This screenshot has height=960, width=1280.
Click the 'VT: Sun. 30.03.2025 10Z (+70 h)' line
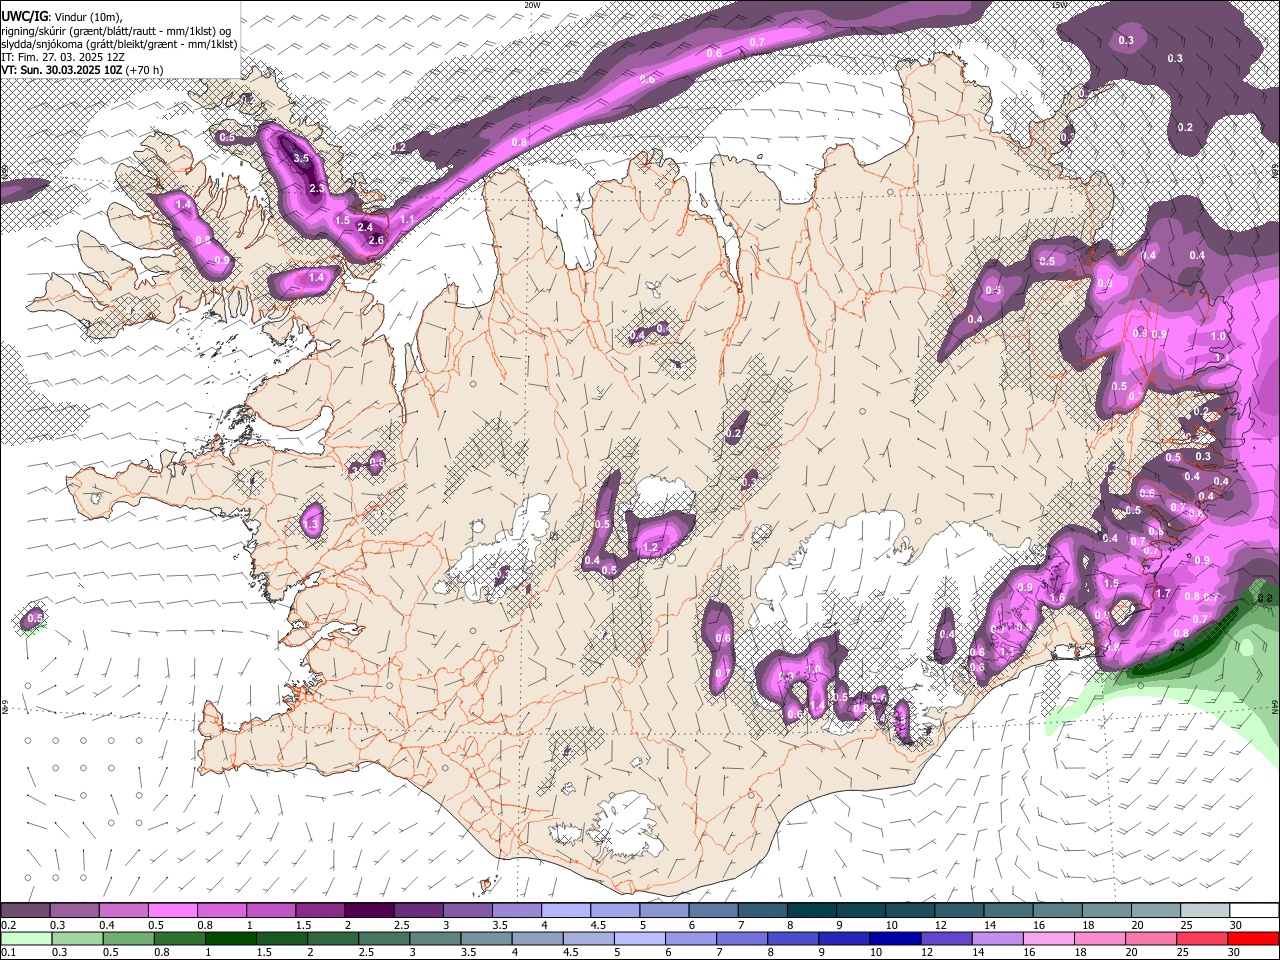[x=82, y=70]
